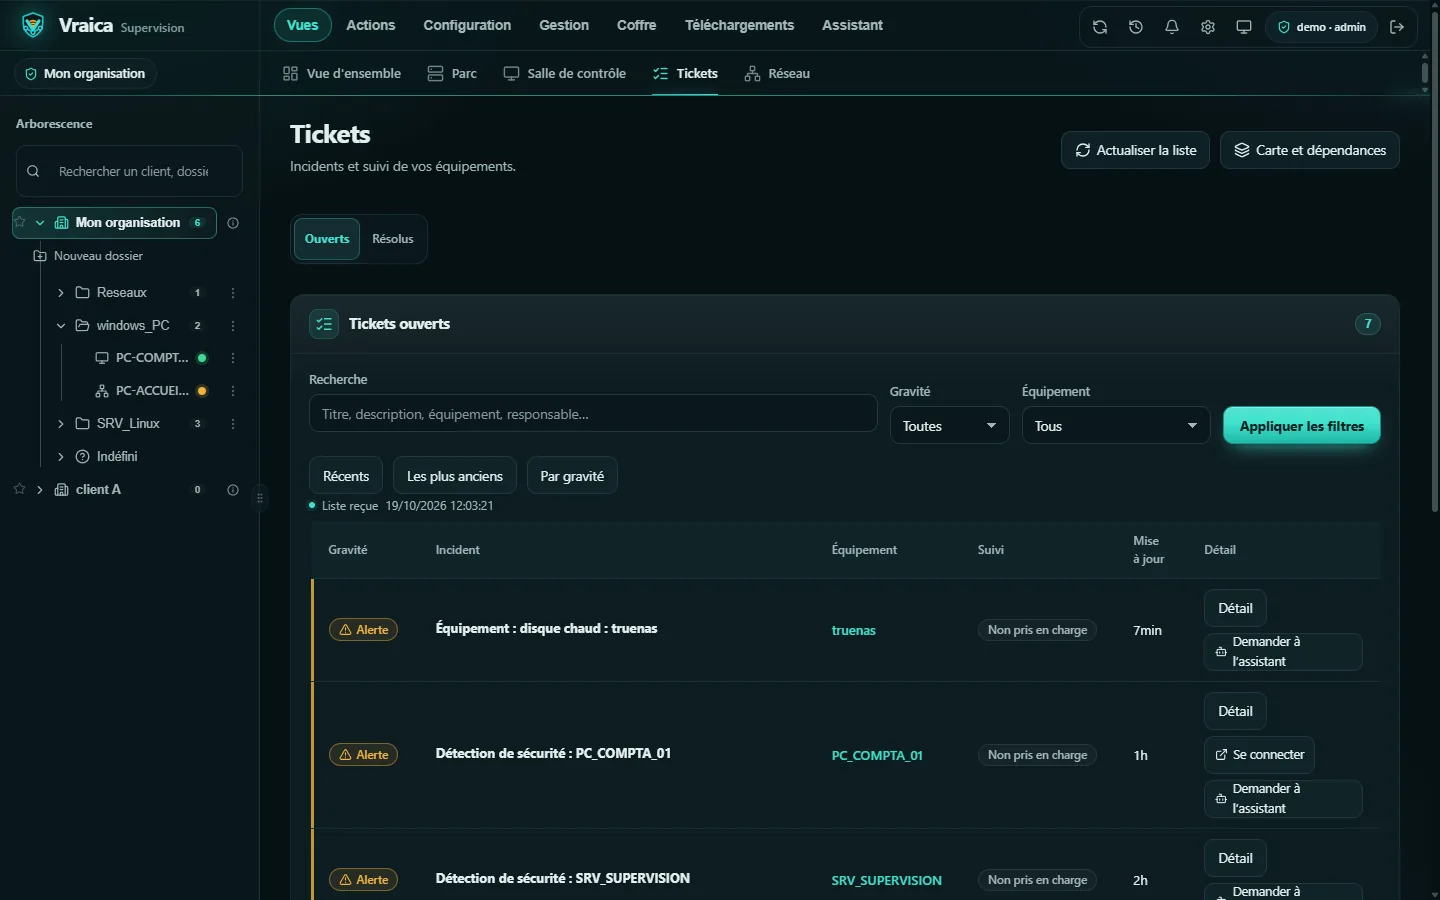Click the refresh icon in top bar
Screen dimensions: 1440x900
(1100, 27)
